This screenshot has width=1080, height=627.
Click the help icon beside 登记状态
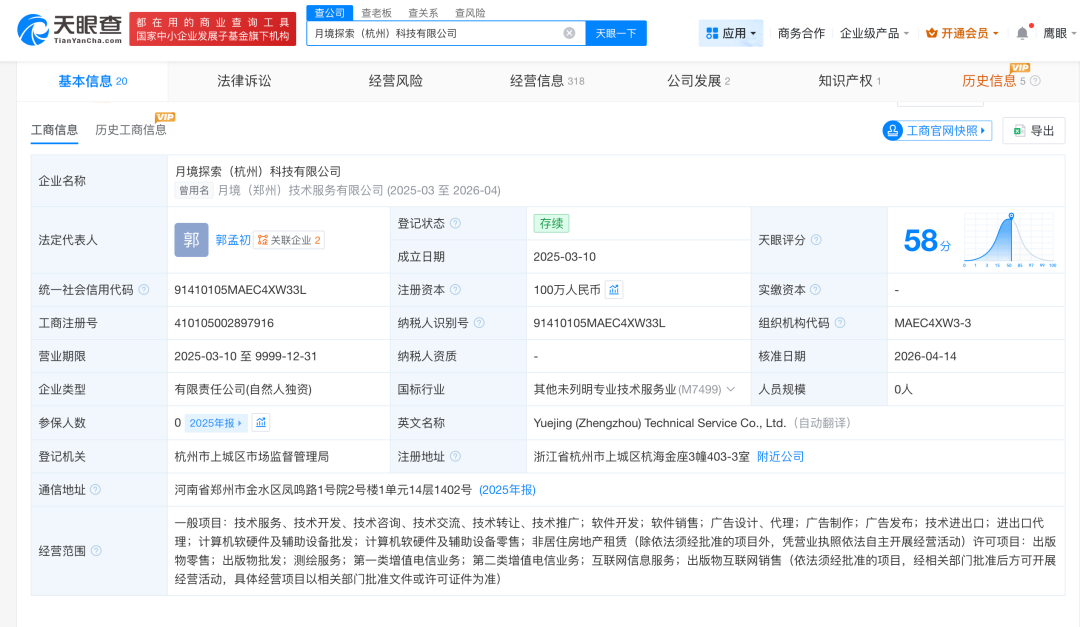tap(455, 223)
